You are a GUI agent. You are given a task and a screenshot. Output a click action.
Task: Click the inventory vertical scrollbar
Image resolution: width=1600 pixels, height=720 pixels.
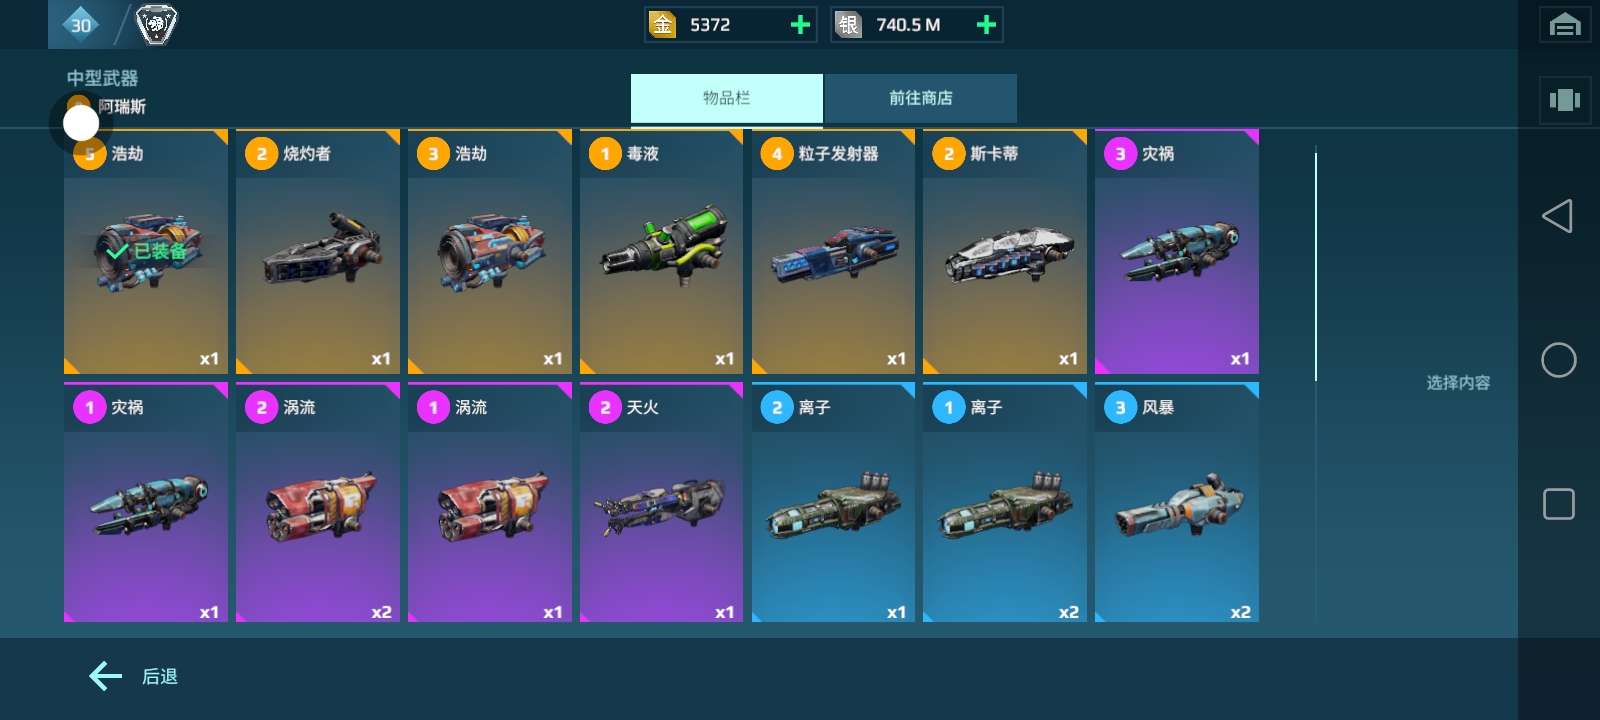click(x=1316, y=267)
